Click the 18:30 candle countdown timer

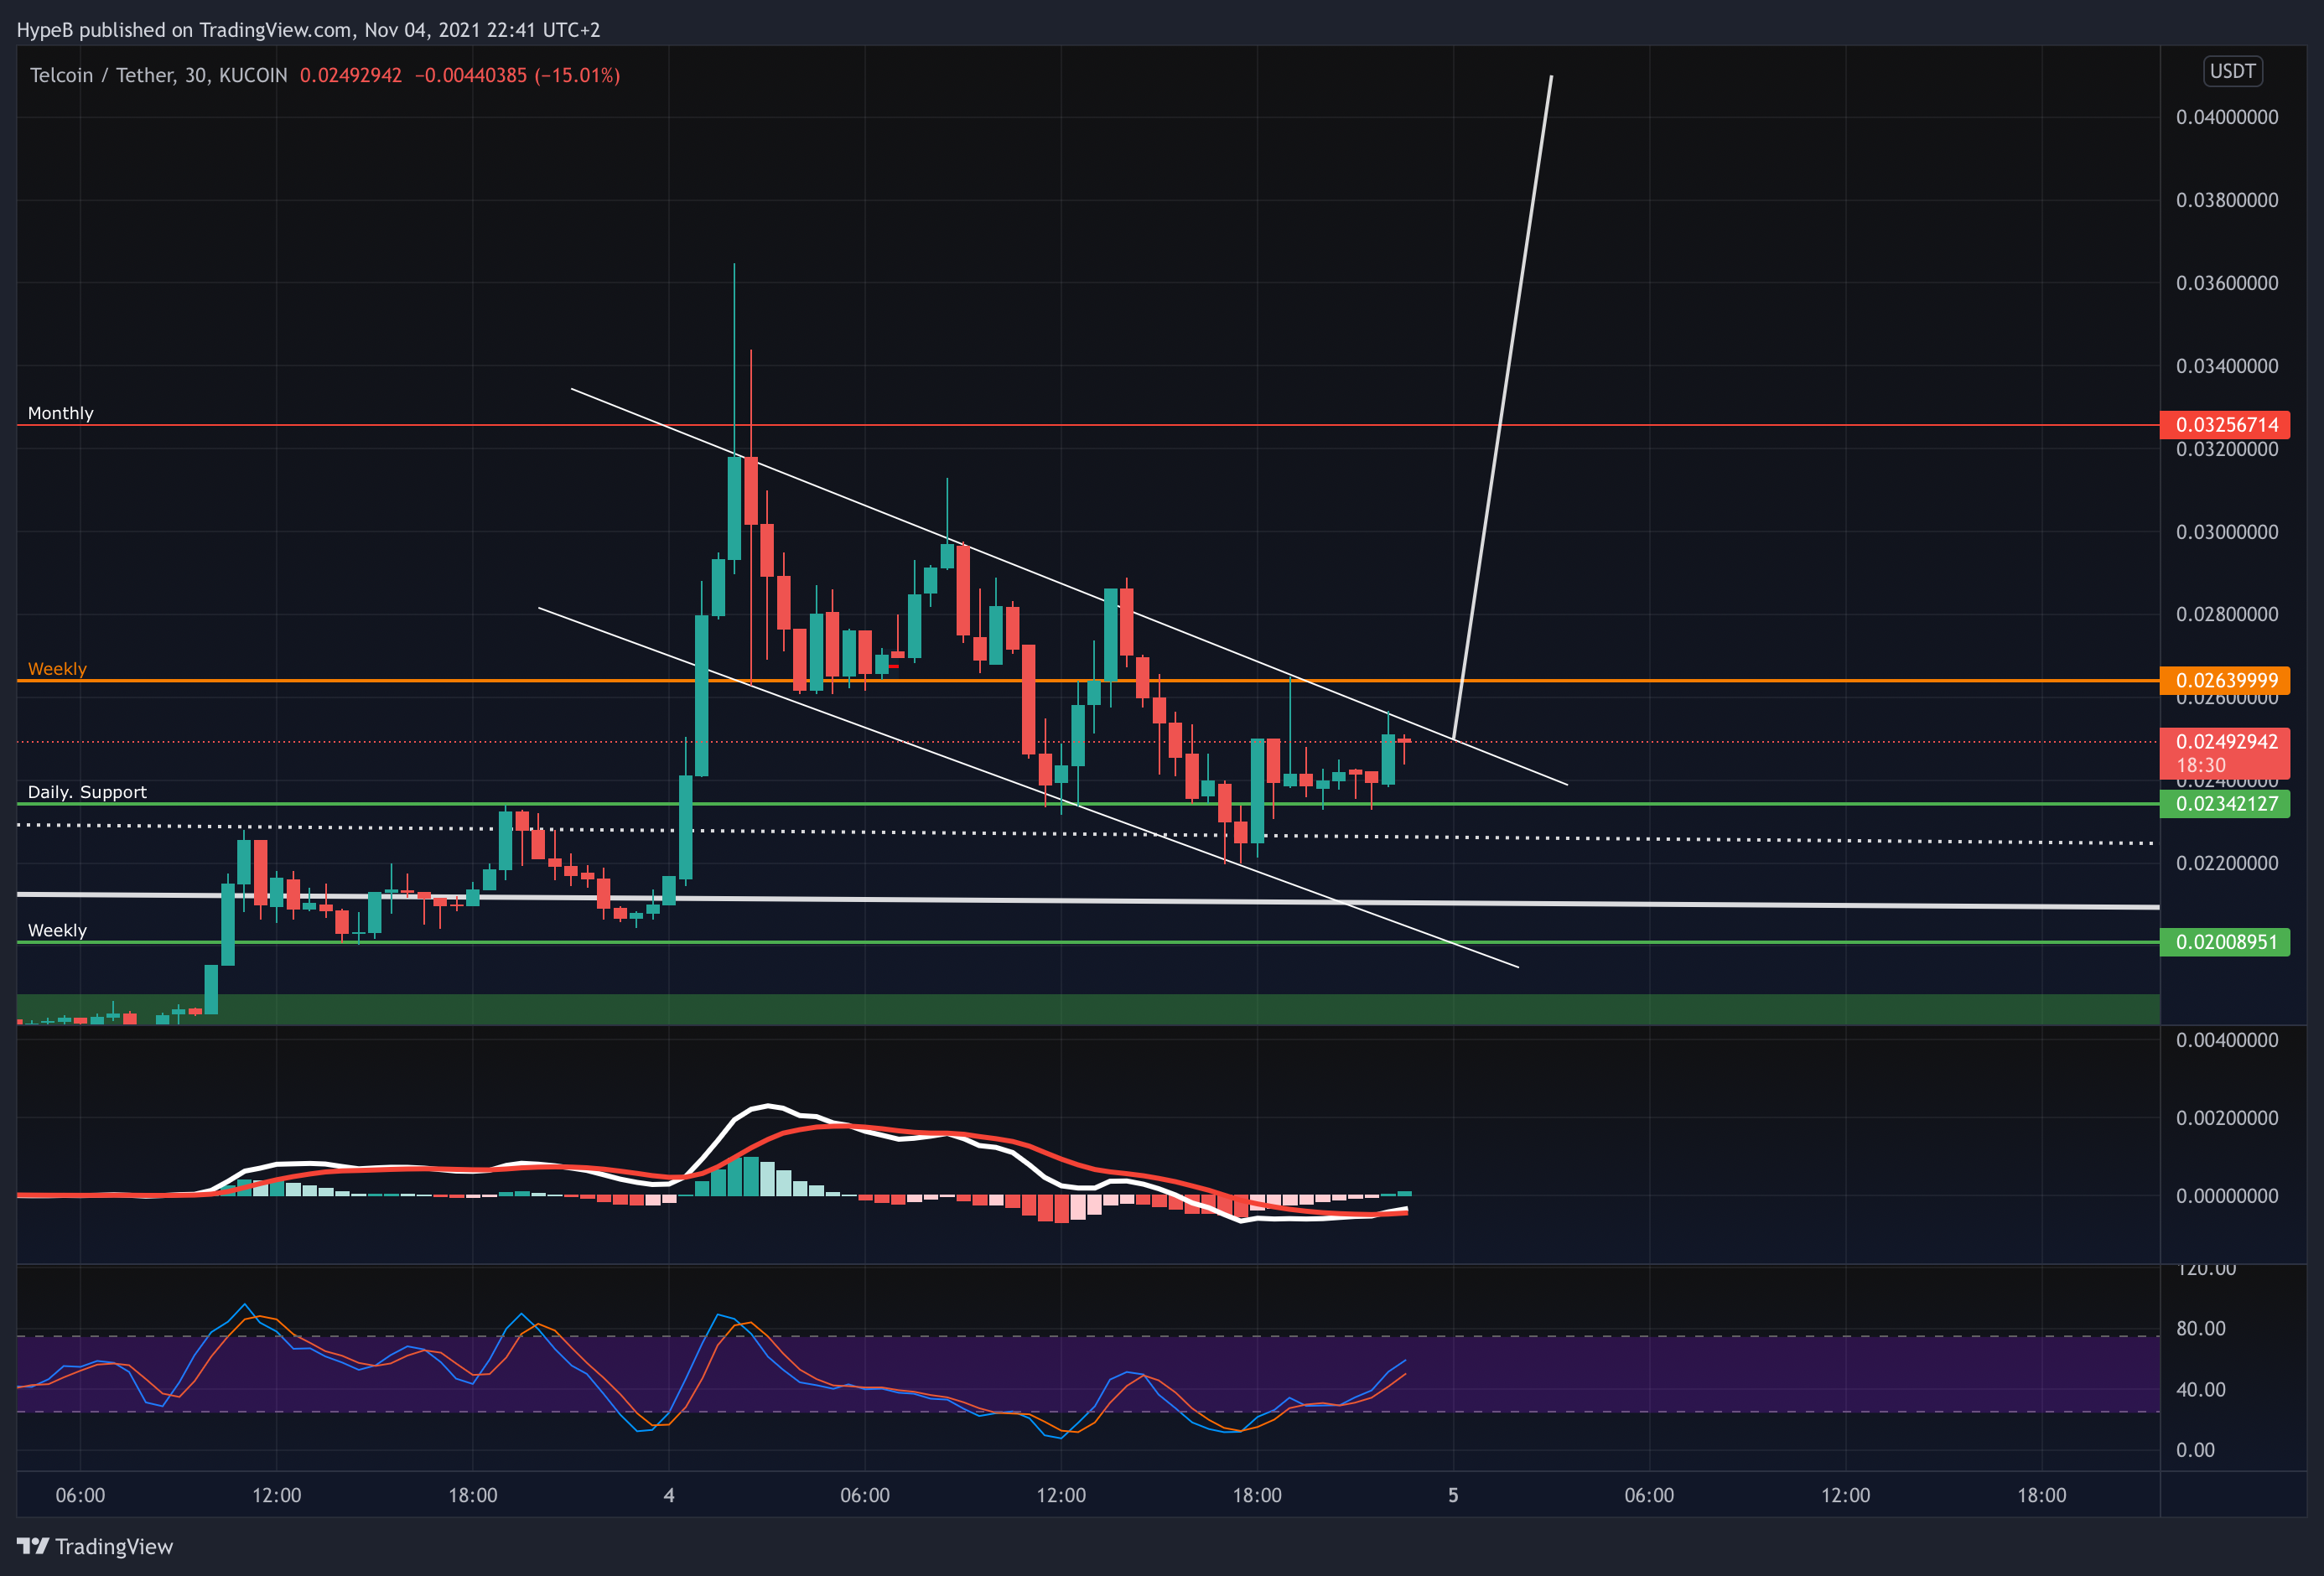(2201, 765)
